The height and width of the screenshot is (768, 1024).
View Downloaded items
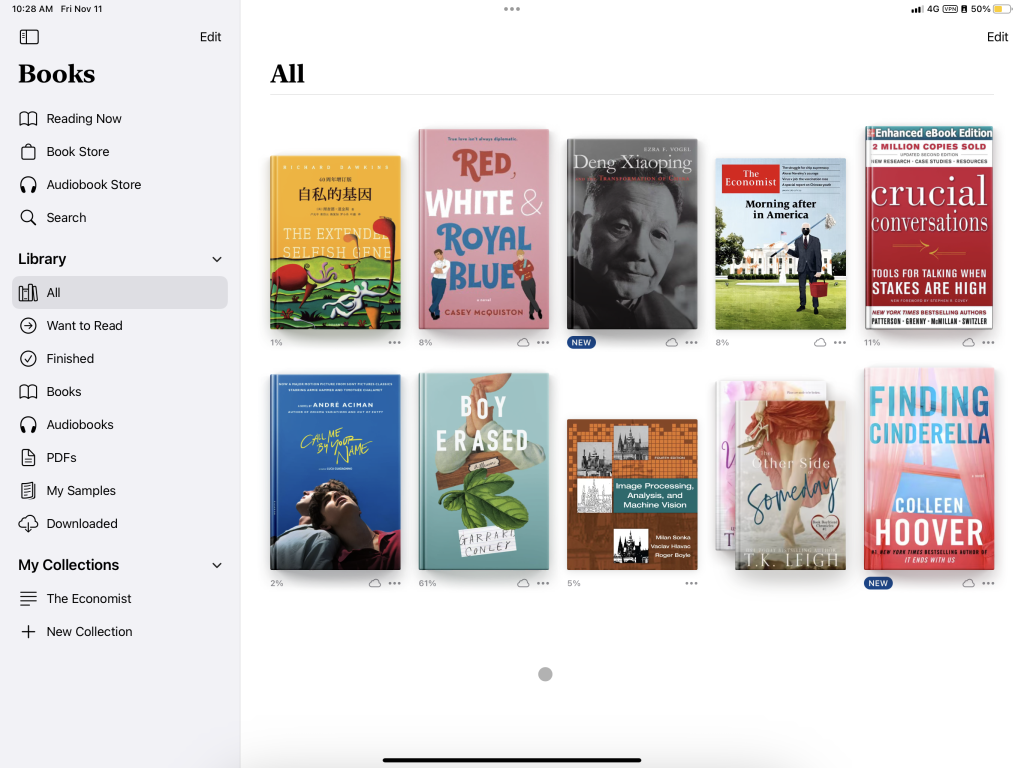[81, 523]
